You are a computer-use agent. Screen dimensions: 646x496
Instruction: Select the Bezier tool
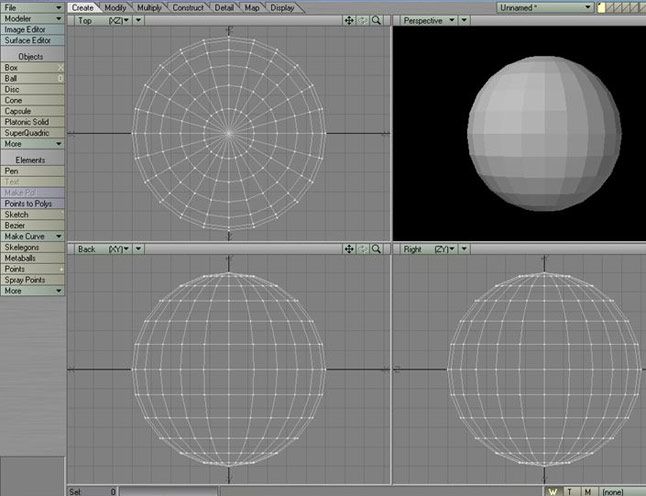[x=33, y=225]
